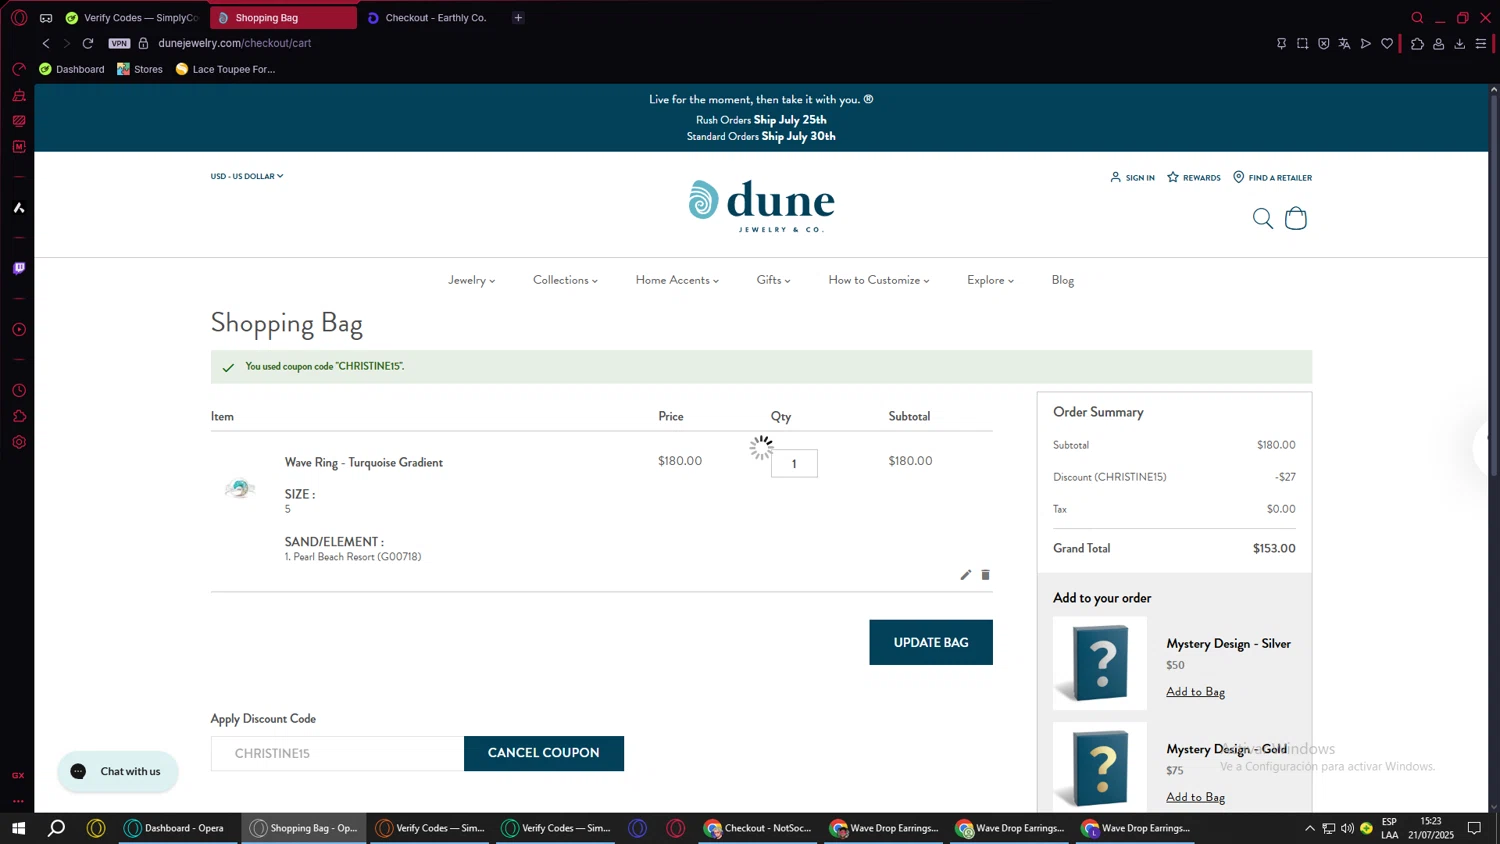Expand the How to Customize menu

[x=879, y=280]
